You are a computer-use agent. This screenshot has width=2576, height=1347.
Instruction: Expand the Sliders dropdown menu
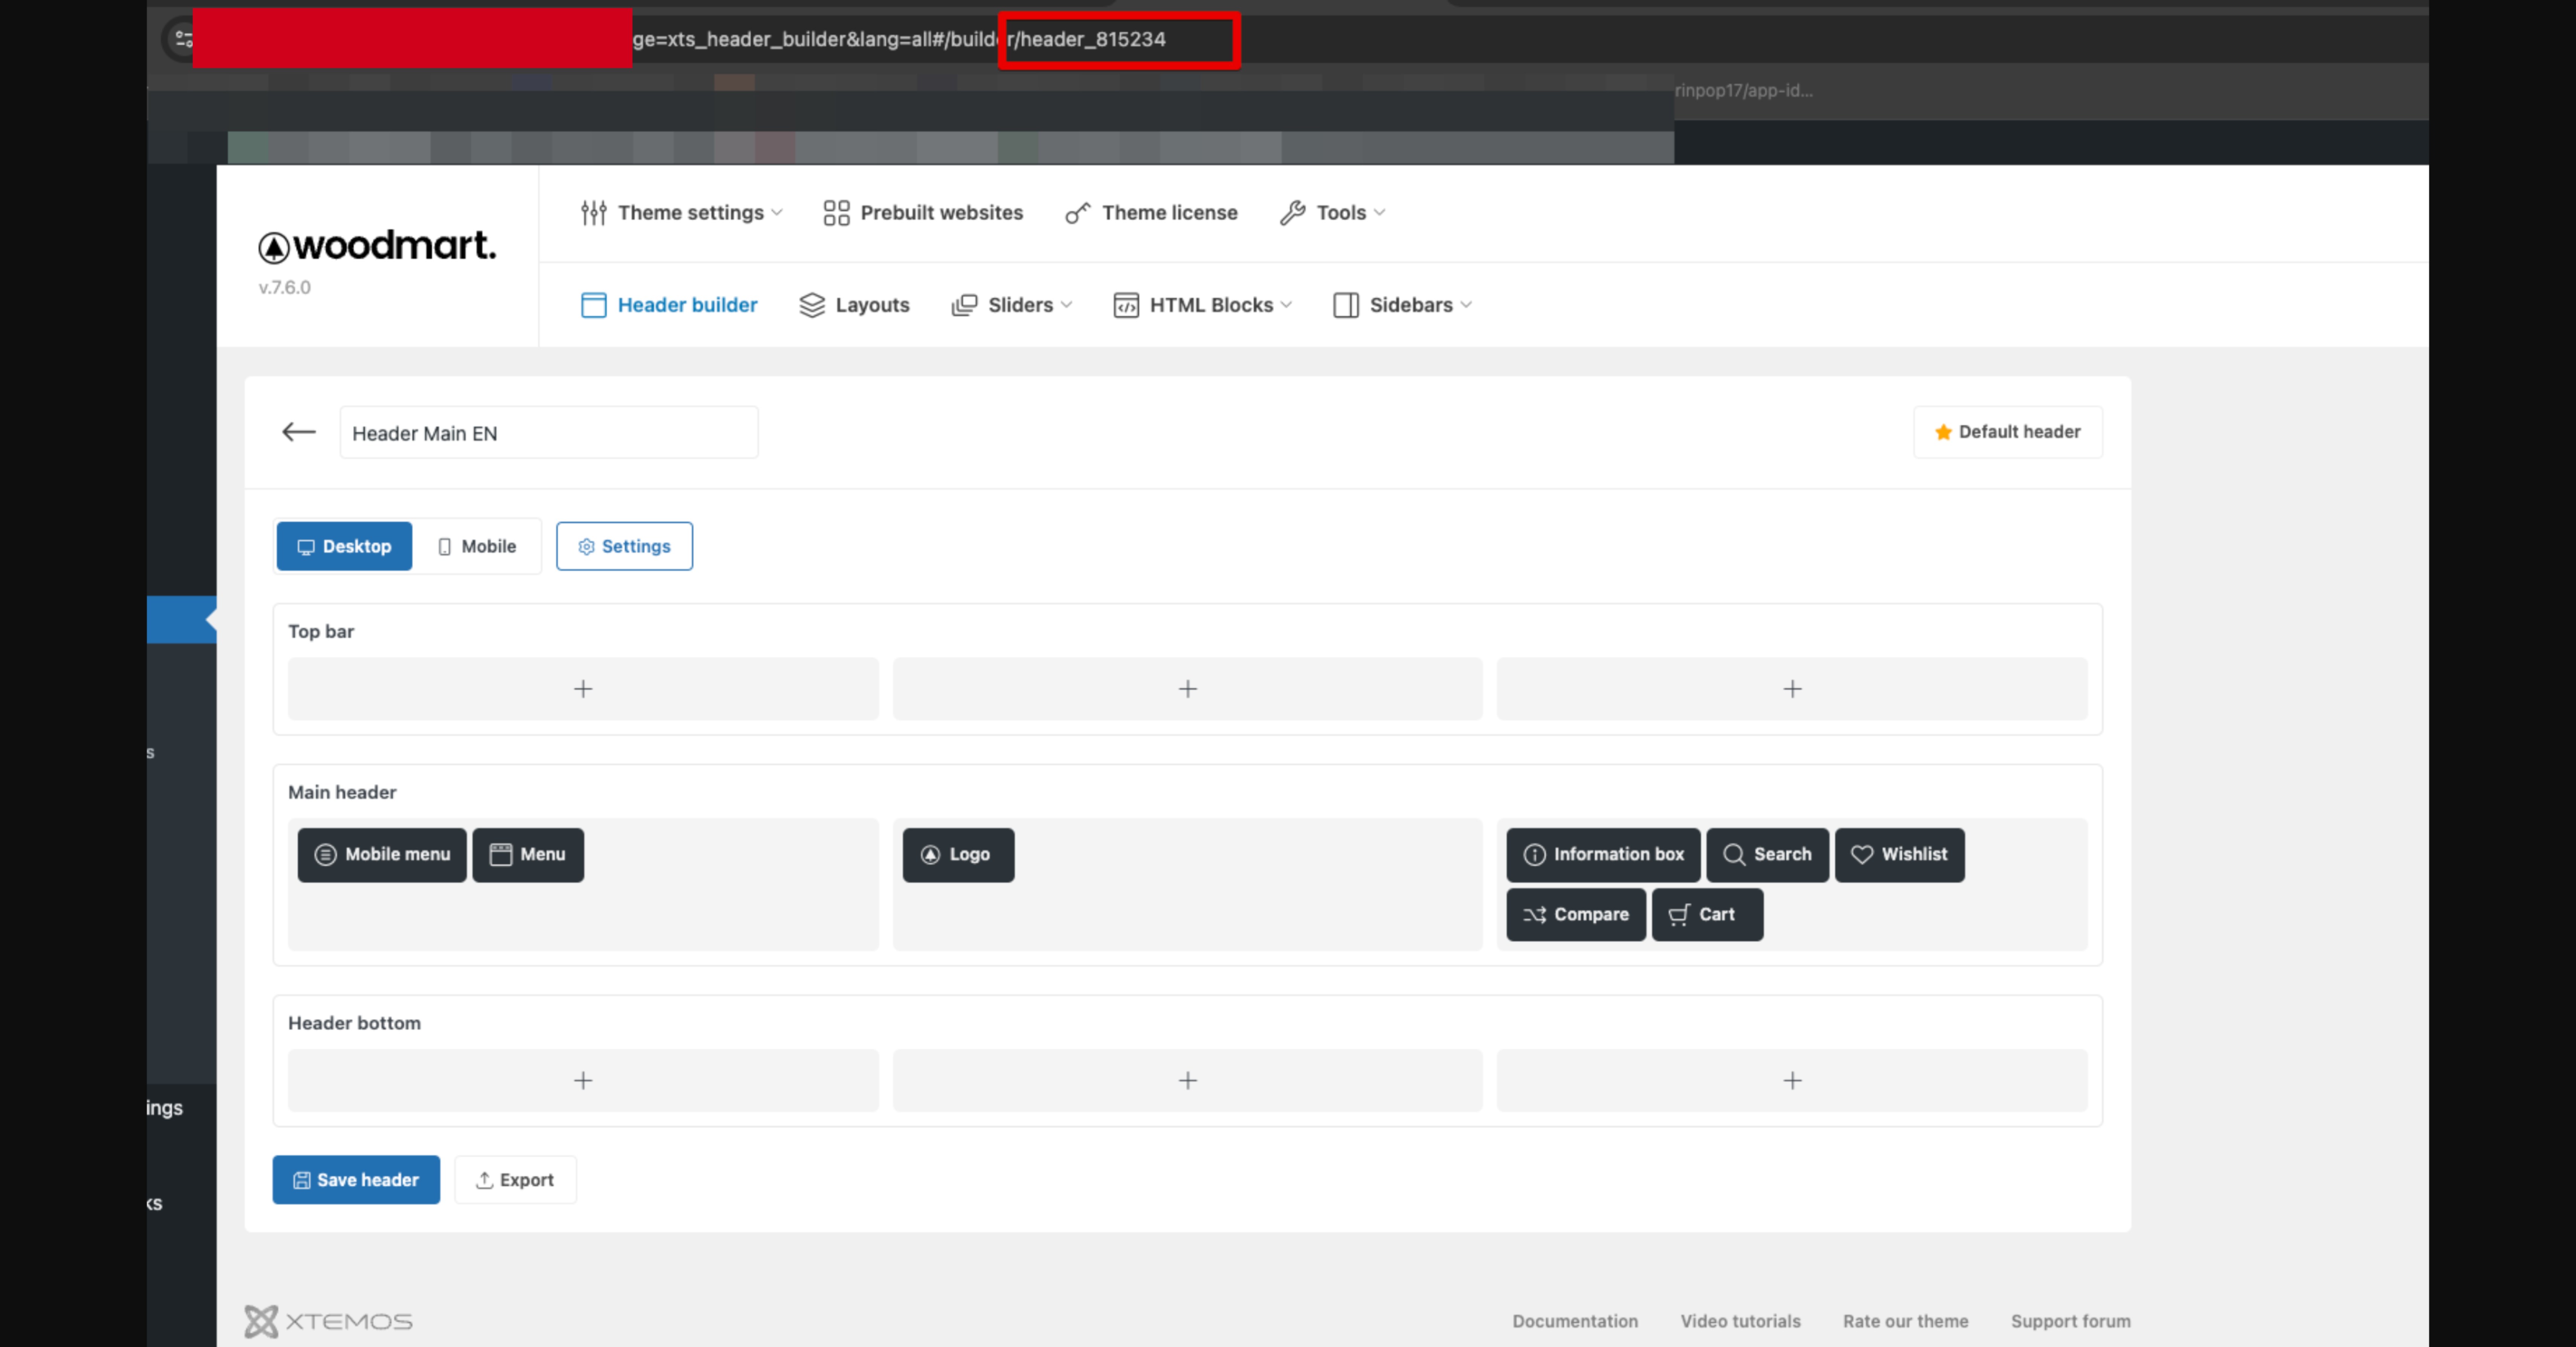[x=1012, y=305]
